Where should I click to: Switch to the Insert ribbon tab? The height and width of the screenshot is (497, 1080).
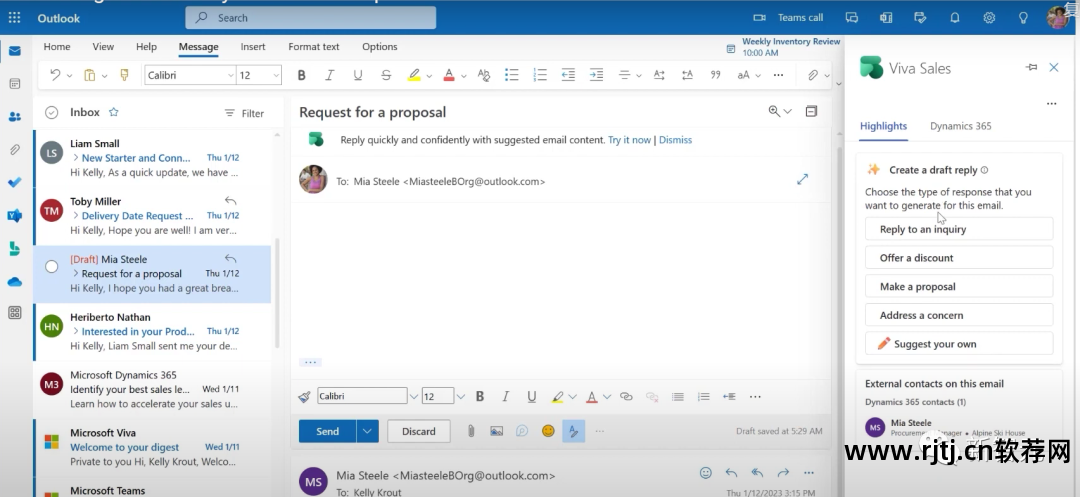click(253, 47)
